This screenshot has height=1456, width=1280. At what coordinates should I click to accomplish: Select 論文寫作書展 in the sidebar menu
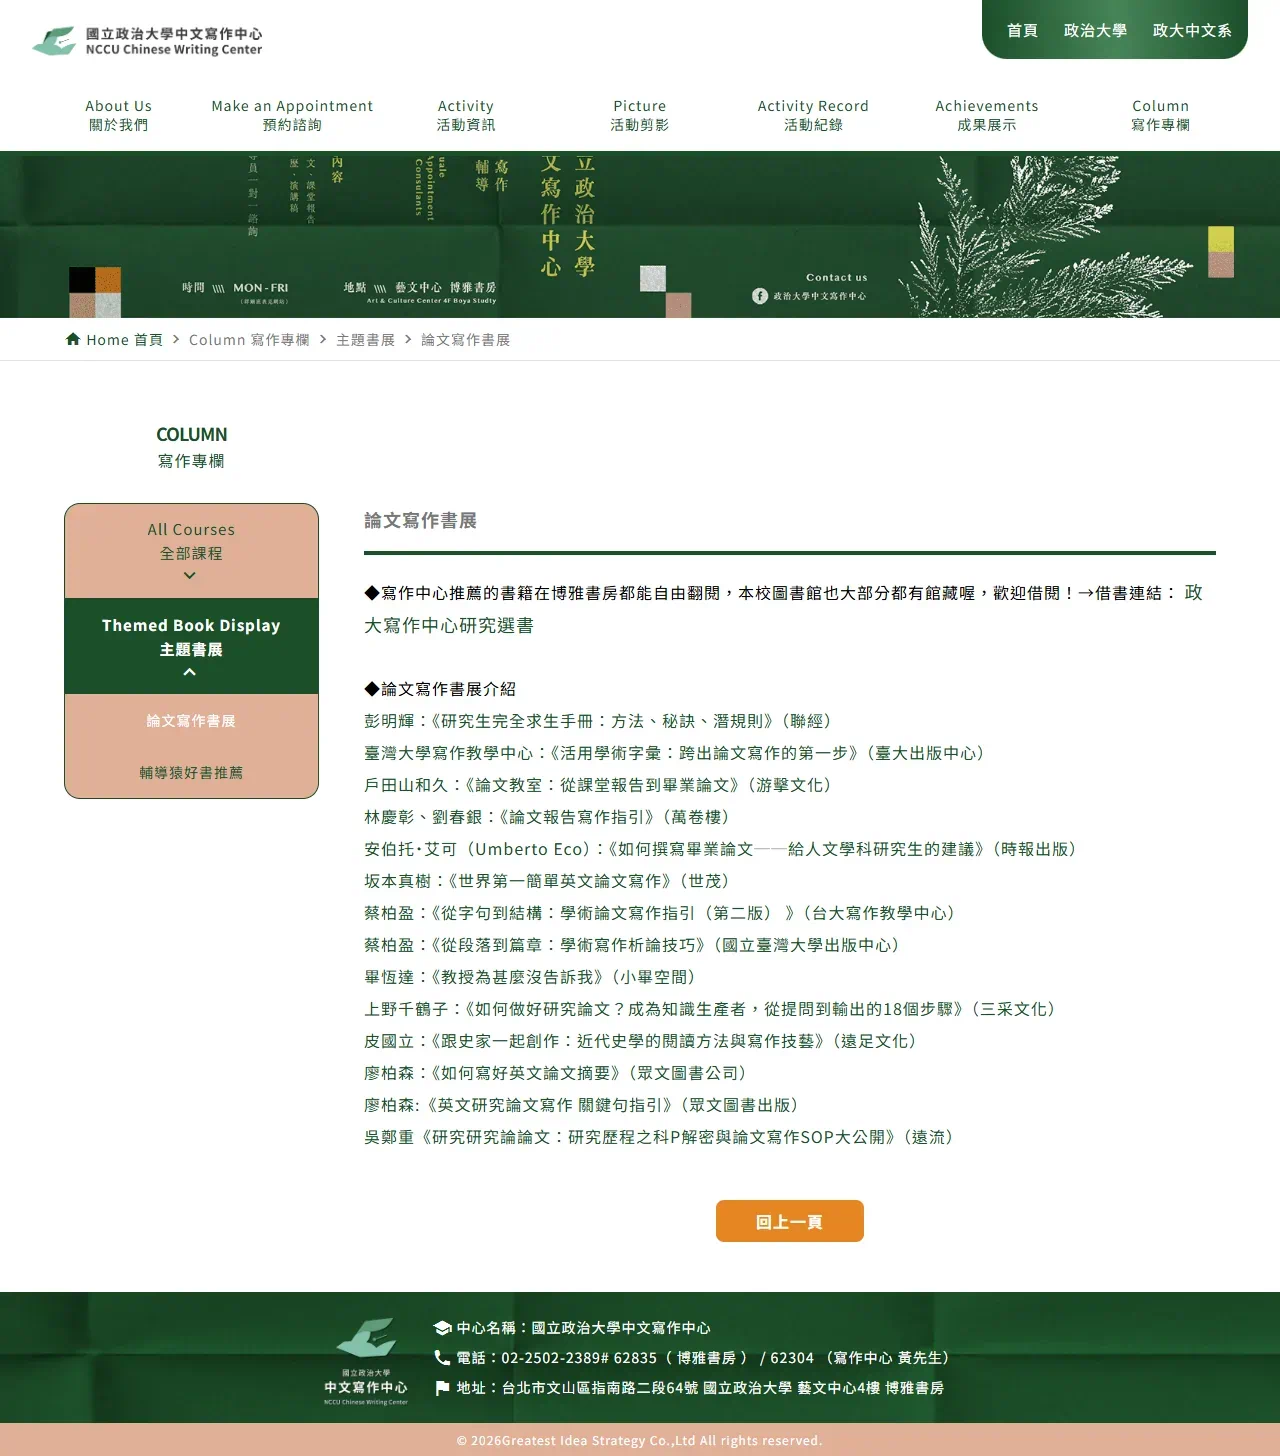coord(190,720)
